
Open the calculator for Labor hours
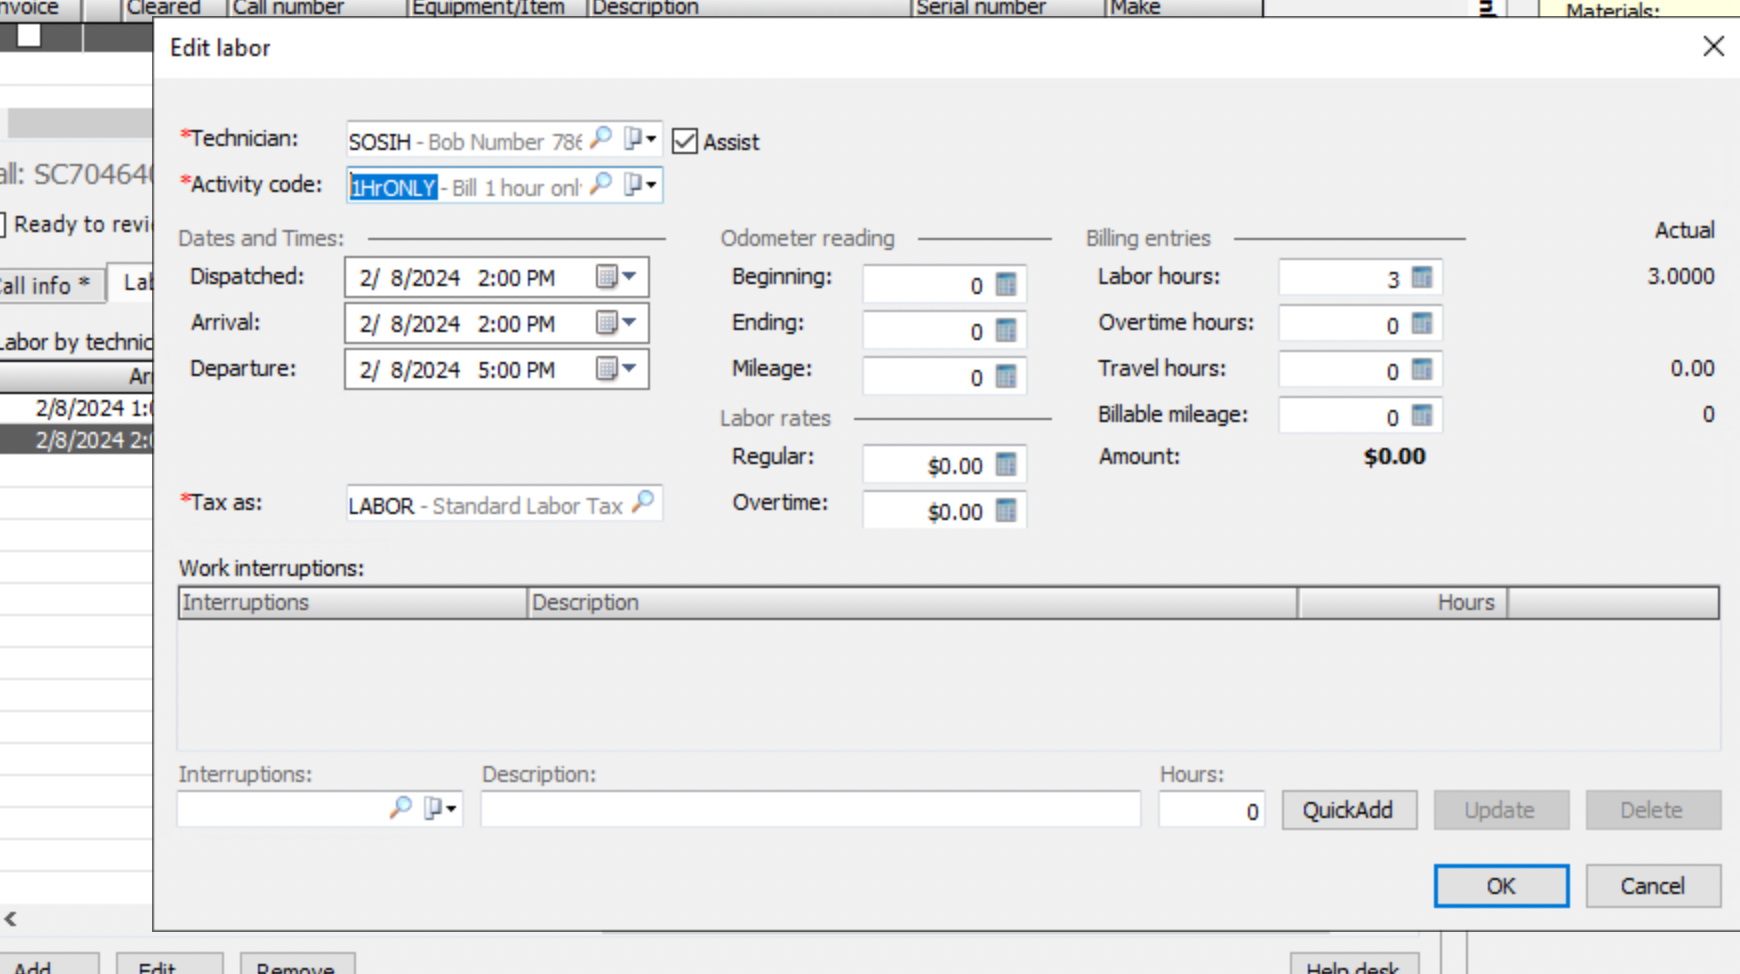(1422, 278)
